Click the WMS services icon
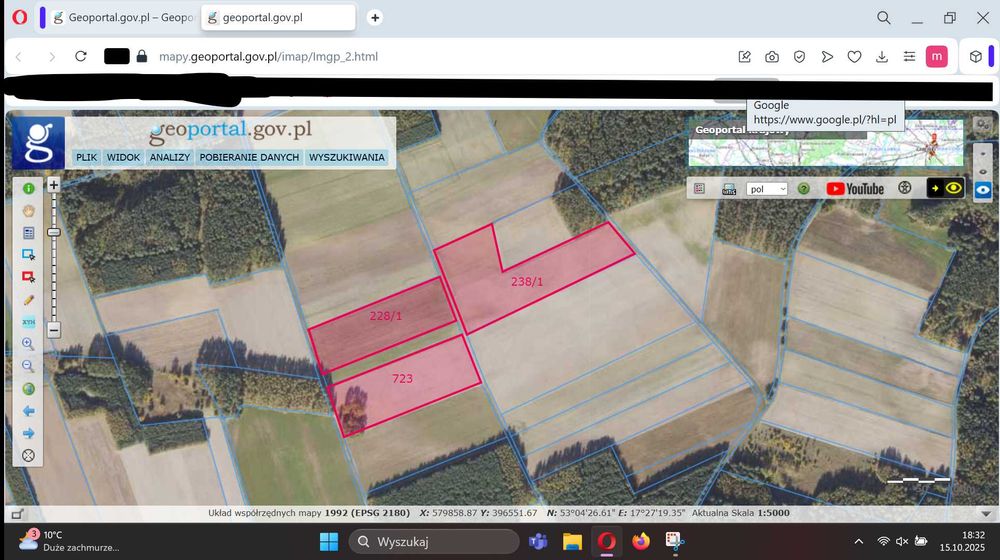Screen dimensions: 1000x560 click(x=729, y=189)
